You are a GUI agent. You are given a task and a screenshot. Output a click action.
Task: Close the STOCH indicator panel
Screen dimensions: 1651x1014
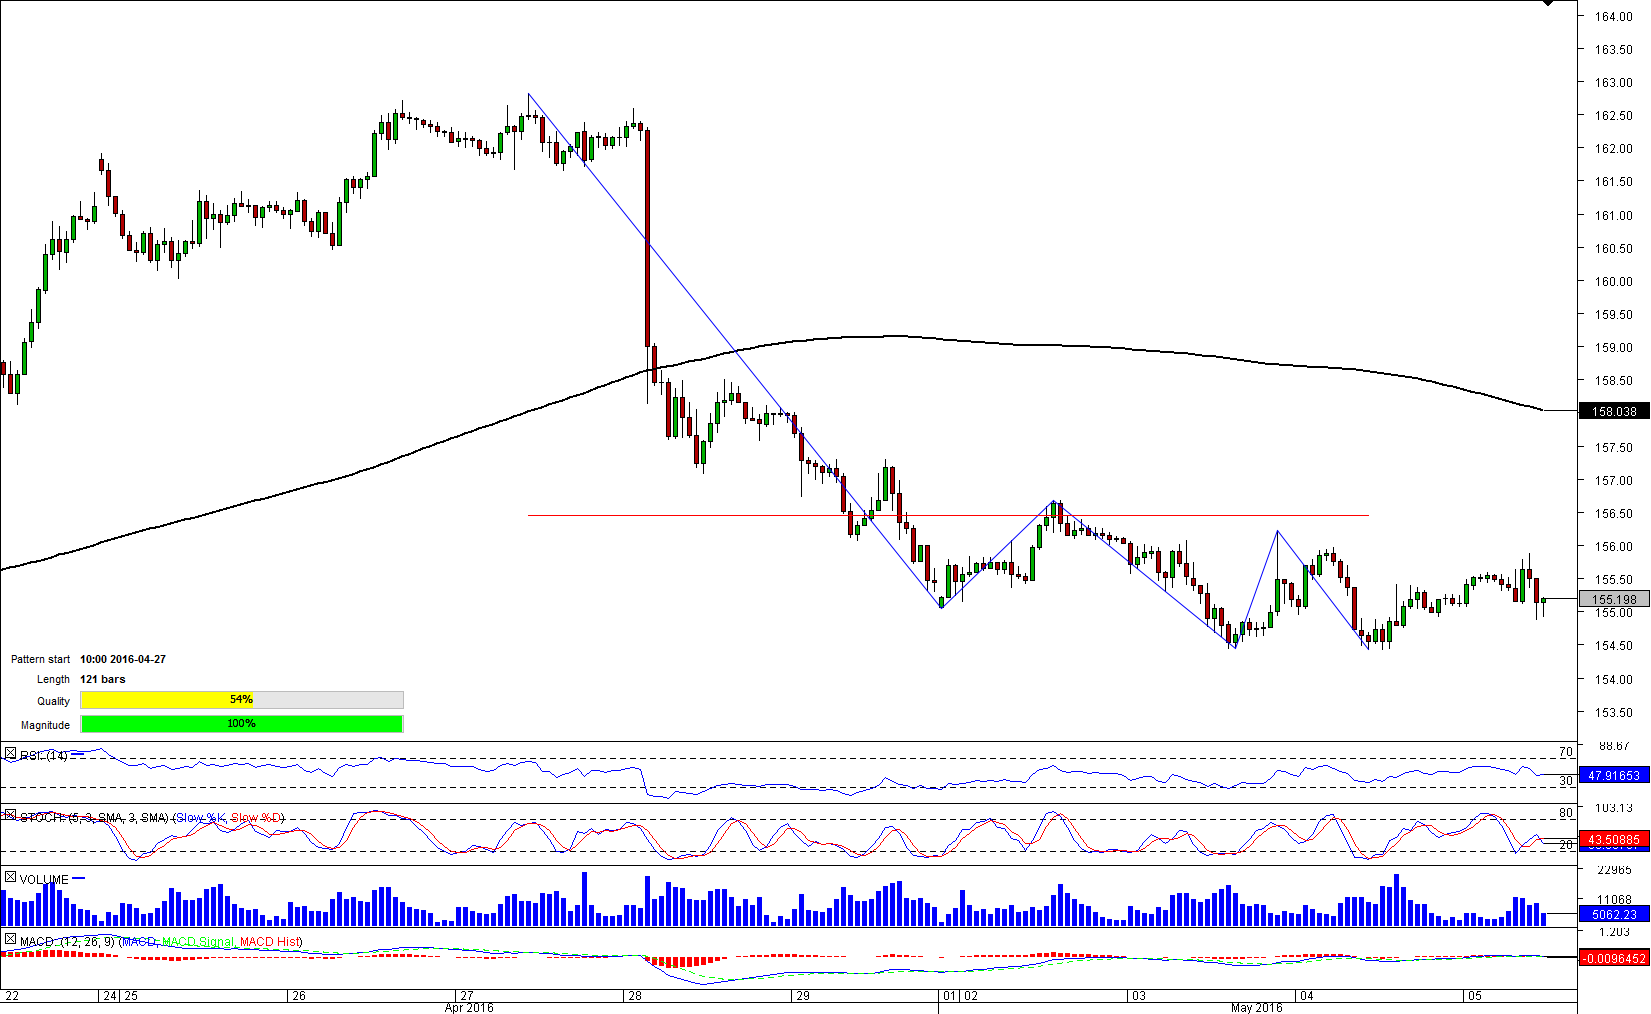(x=10, y=815)
